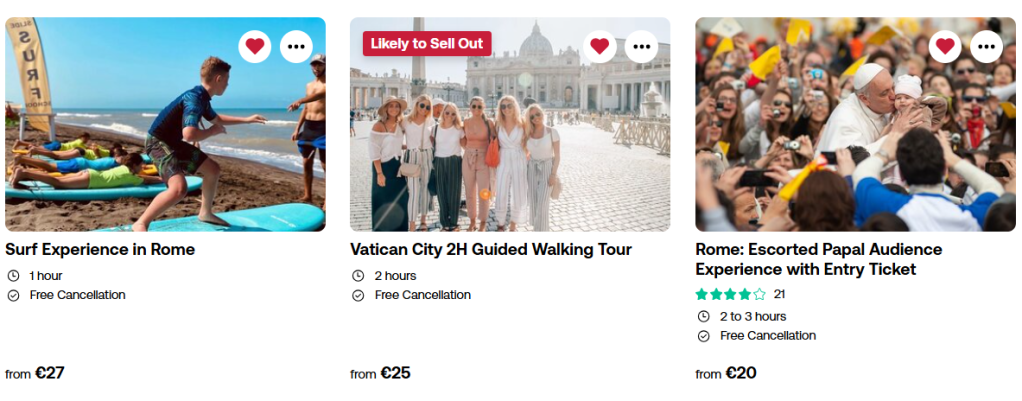The height and width of the screenshot is (401, 1022).
Task: Toggle heart favorite on Surf Experience card
Action: 255,46
